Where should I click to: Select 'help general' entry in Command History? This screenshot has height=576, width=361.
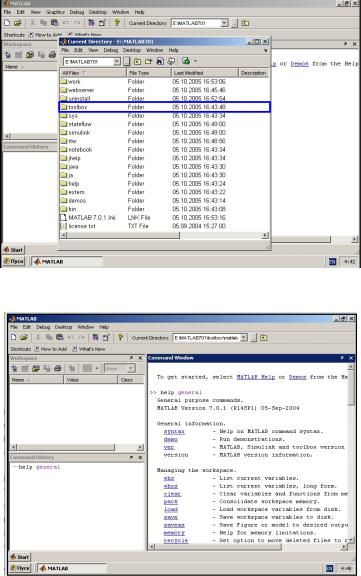click(39, 467)
